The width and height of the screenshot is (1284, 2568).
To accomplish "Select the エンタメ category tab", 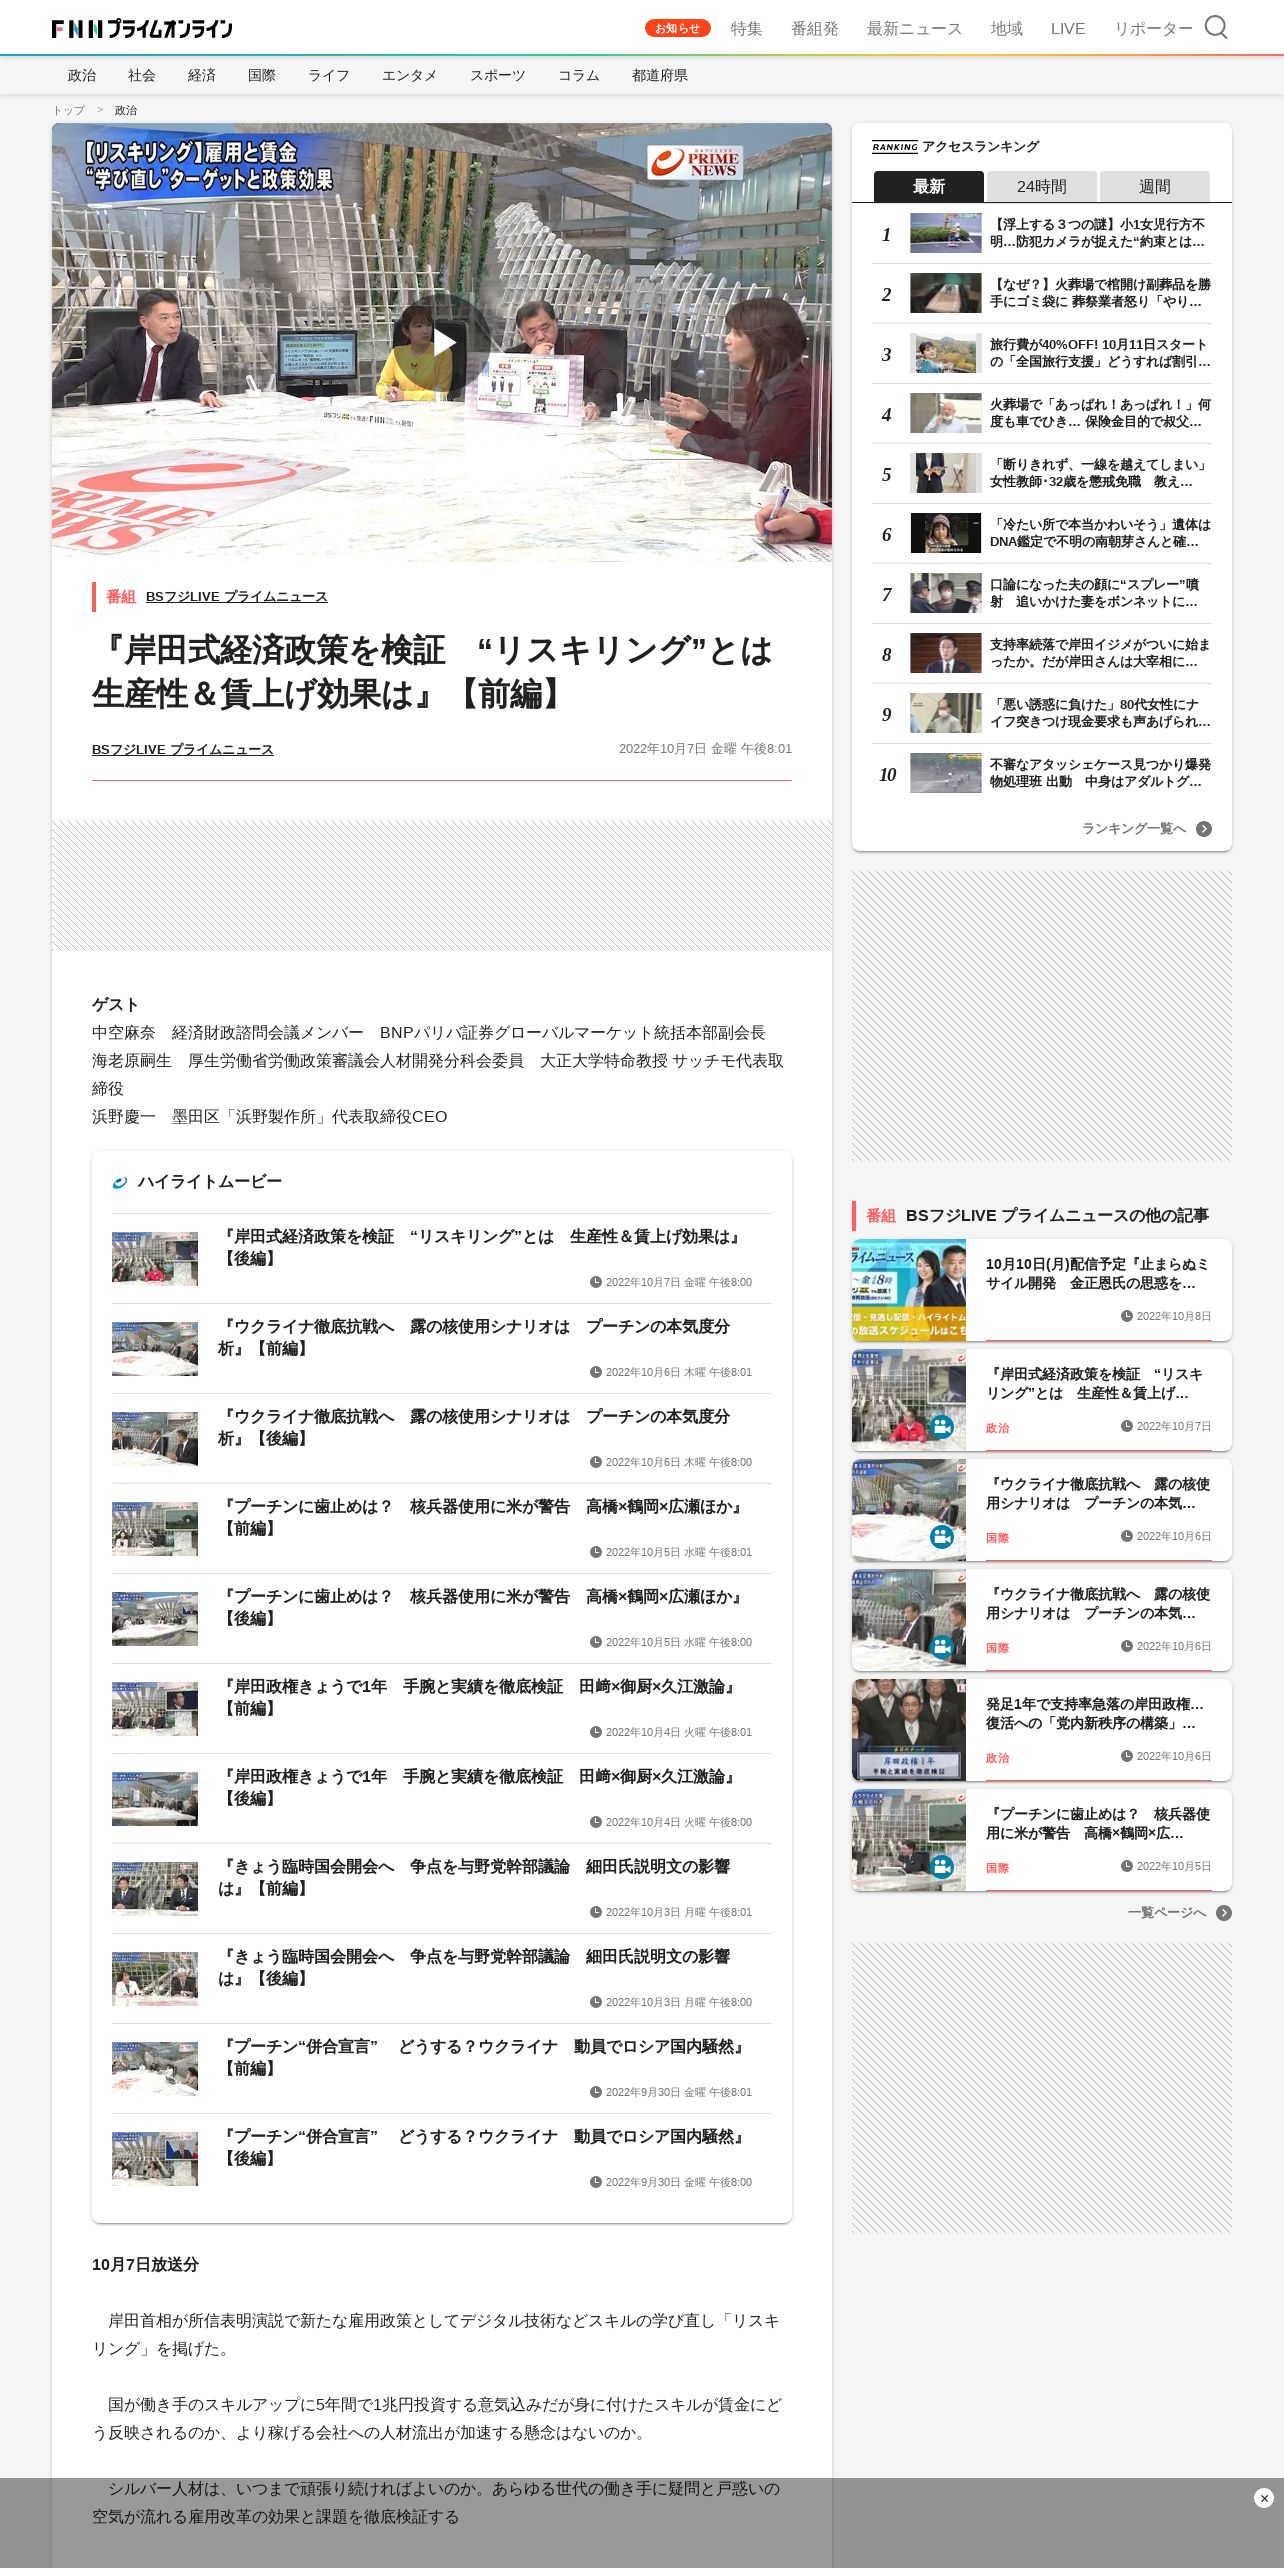I will point(410,75).
